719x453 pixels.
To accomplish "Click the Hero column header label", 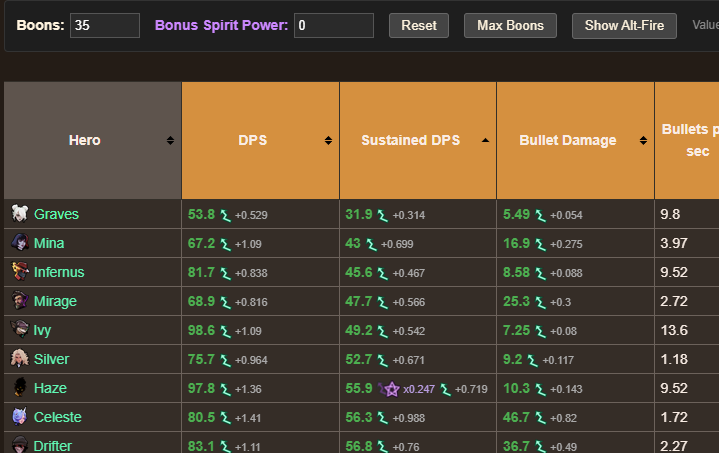I will tap(84, 140).
